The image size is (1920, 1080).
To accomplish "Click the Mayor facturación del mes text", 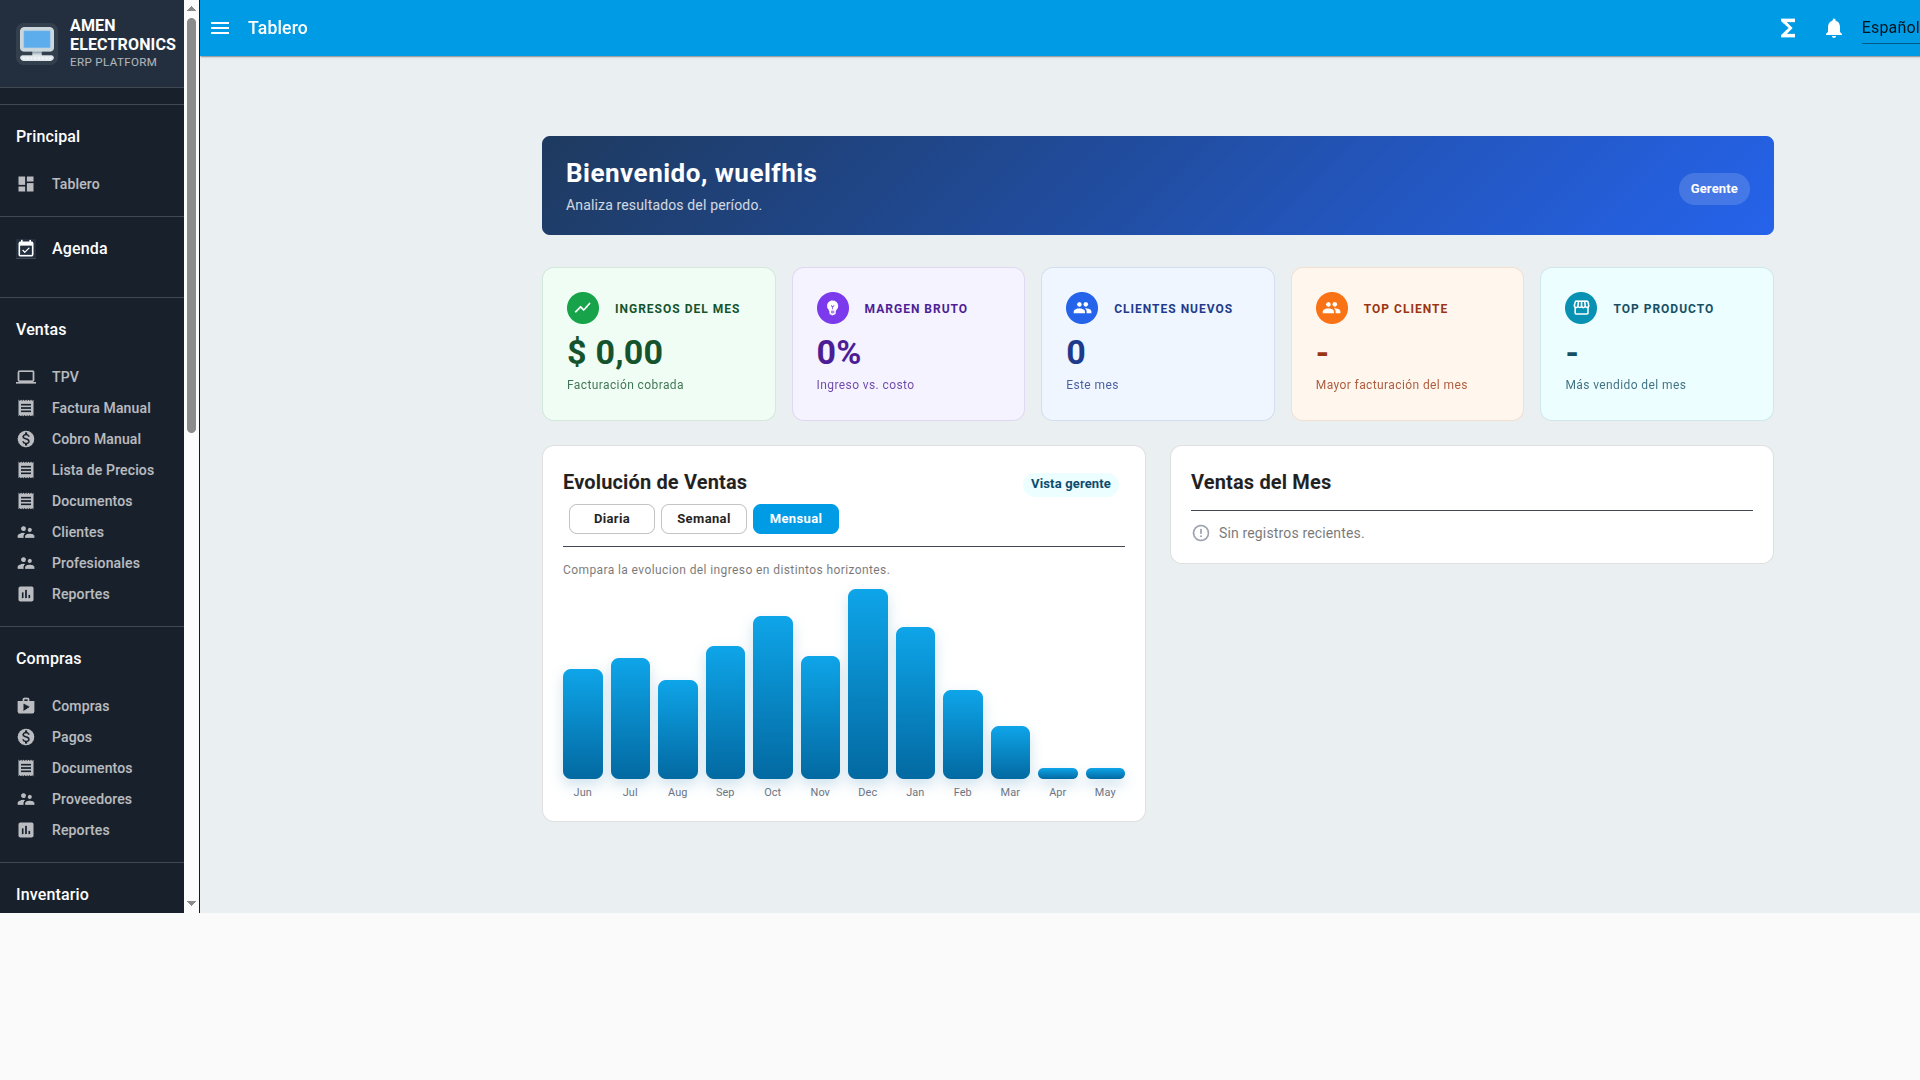I will [x=1391, y=385].
